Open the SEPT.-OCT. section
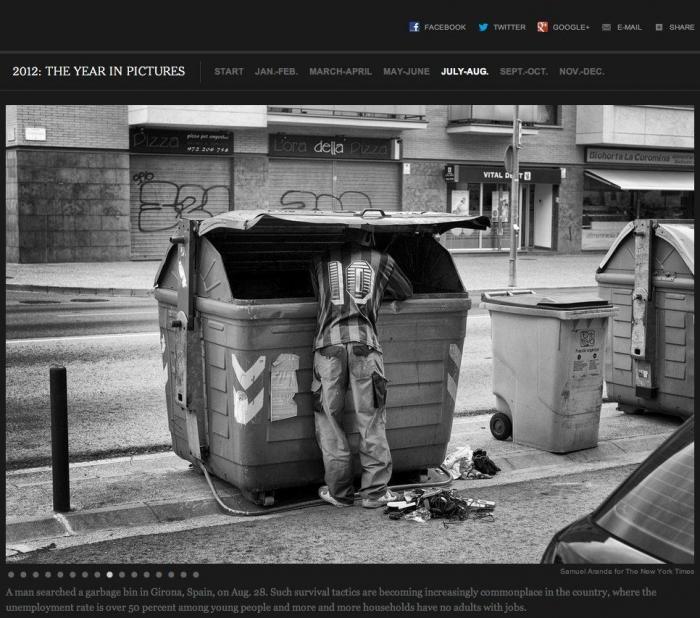Screen dimensions: 700x618 point(523,71)
